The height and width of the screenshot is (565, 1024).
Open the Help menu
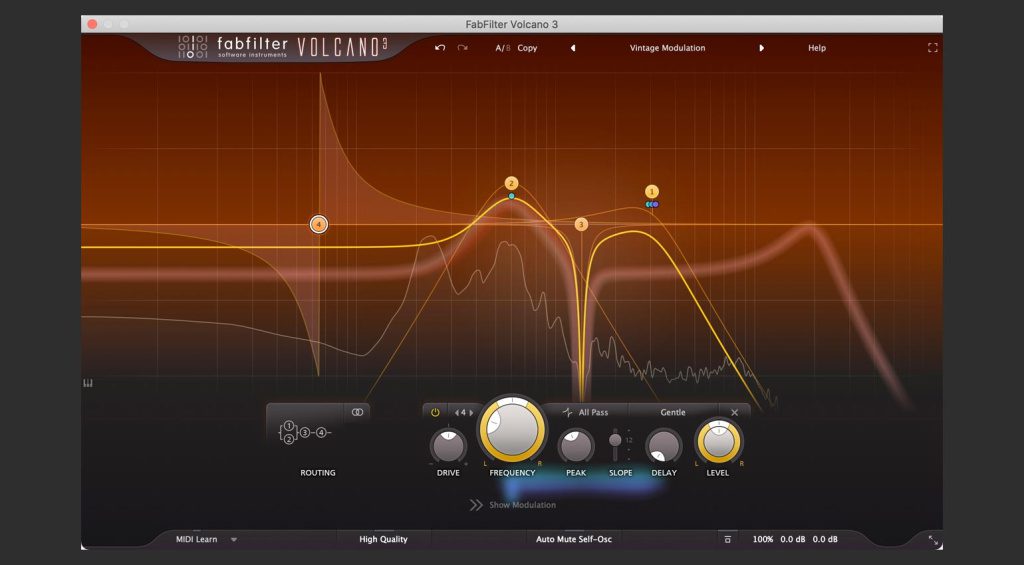click(816, 48)
